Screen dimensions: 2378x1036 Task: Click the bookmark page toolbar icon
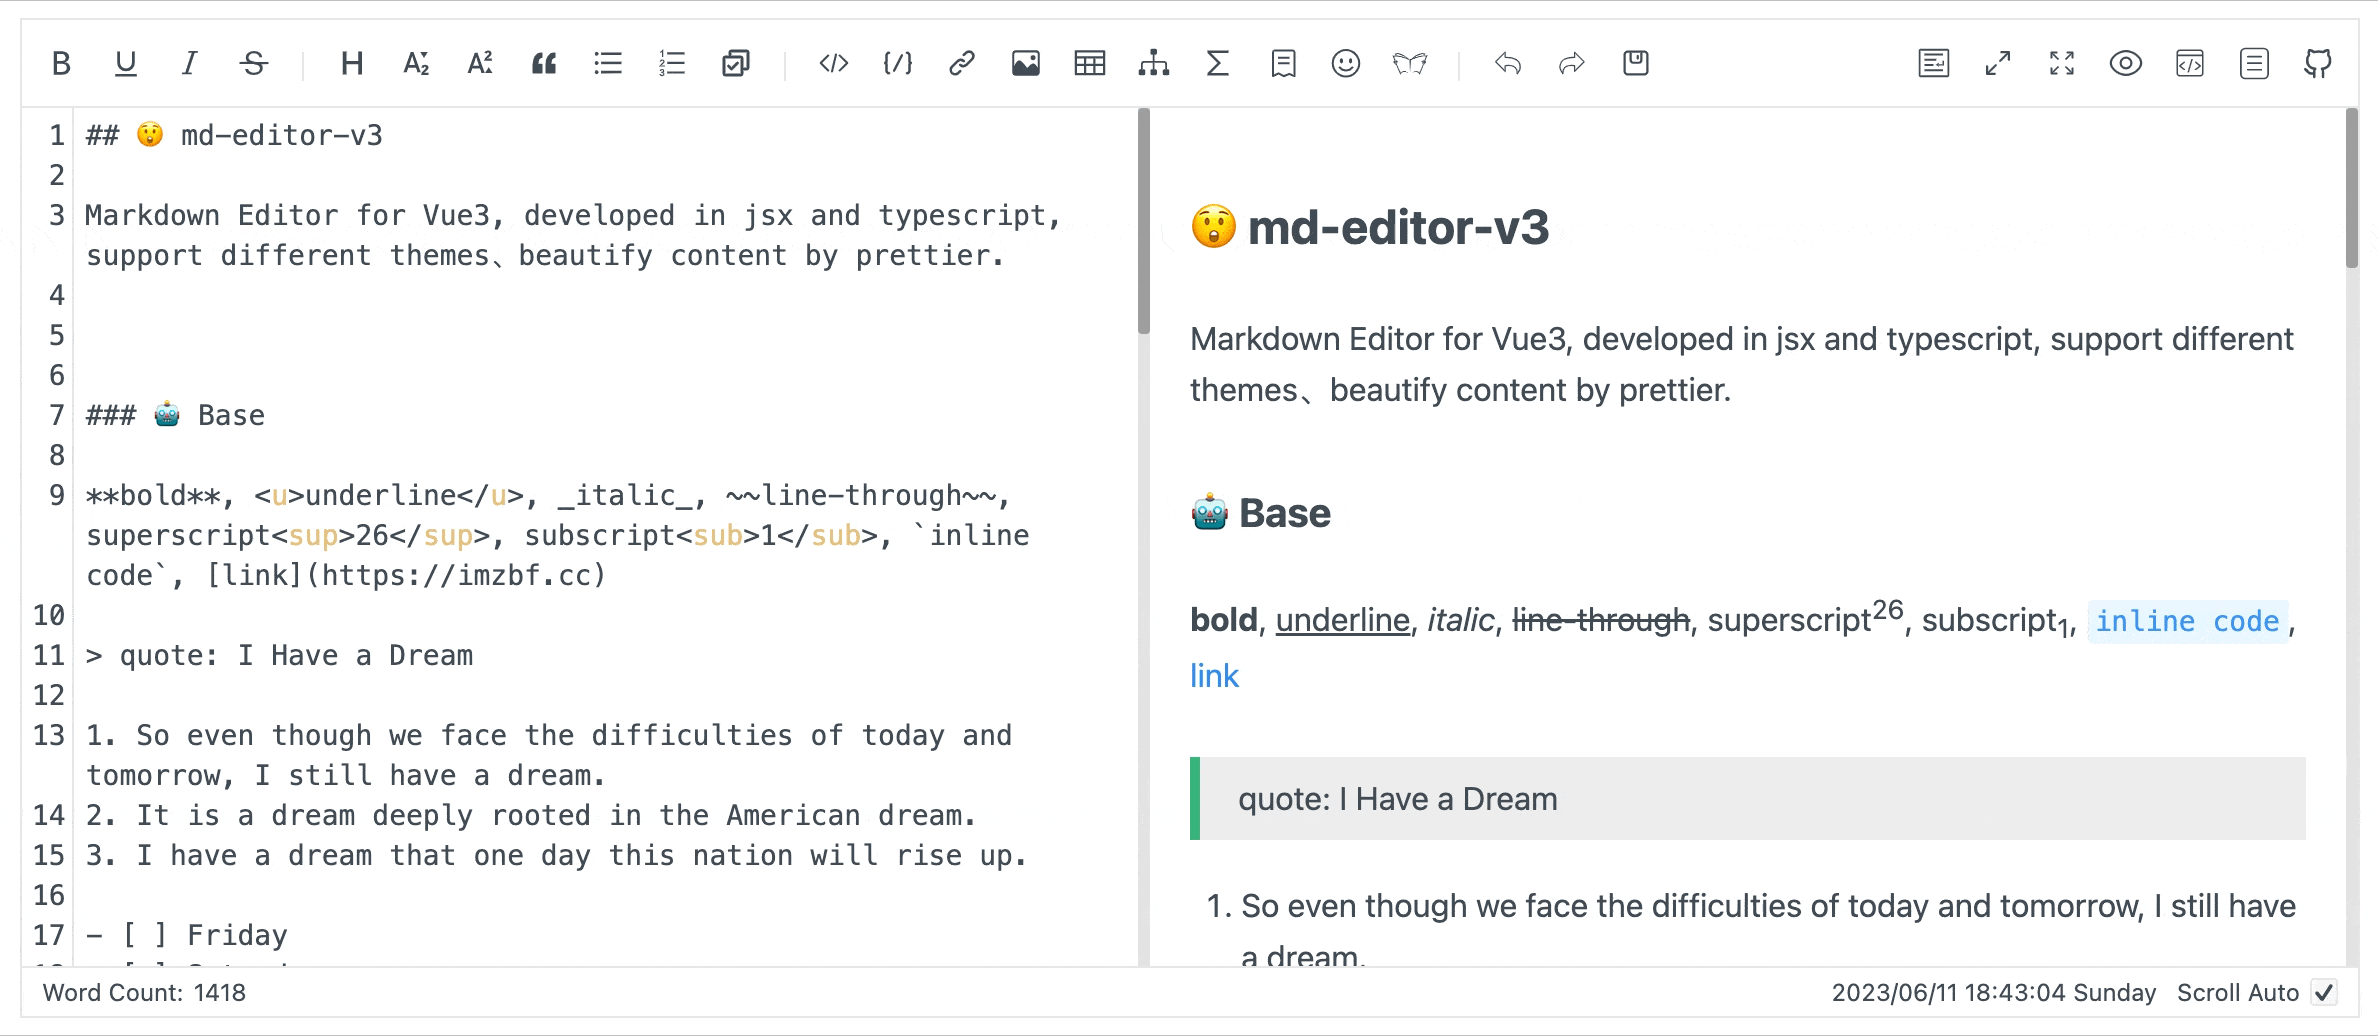click(x=1283, y=64)
